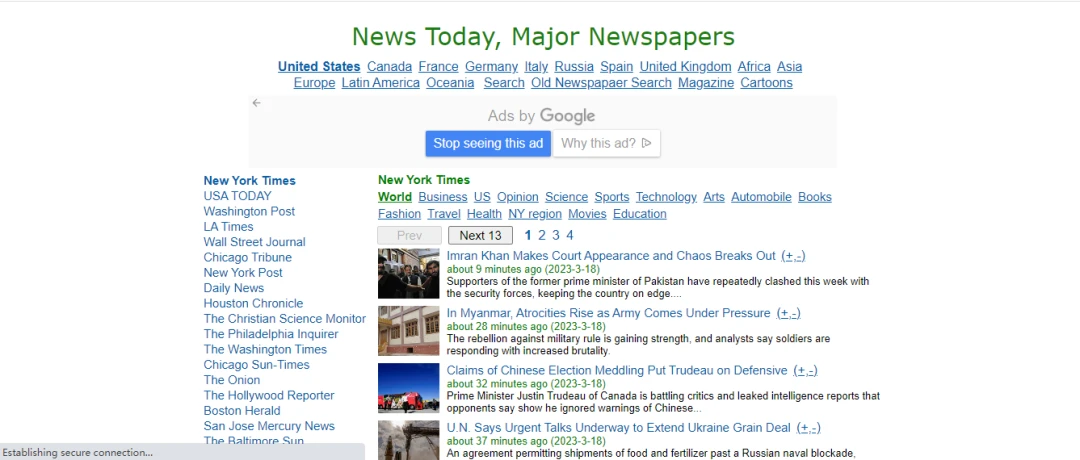Open the United Kingdom newspapers link
Image resolution: width=1080 pixels, height=460 pixels.
[x=685, y=67]
